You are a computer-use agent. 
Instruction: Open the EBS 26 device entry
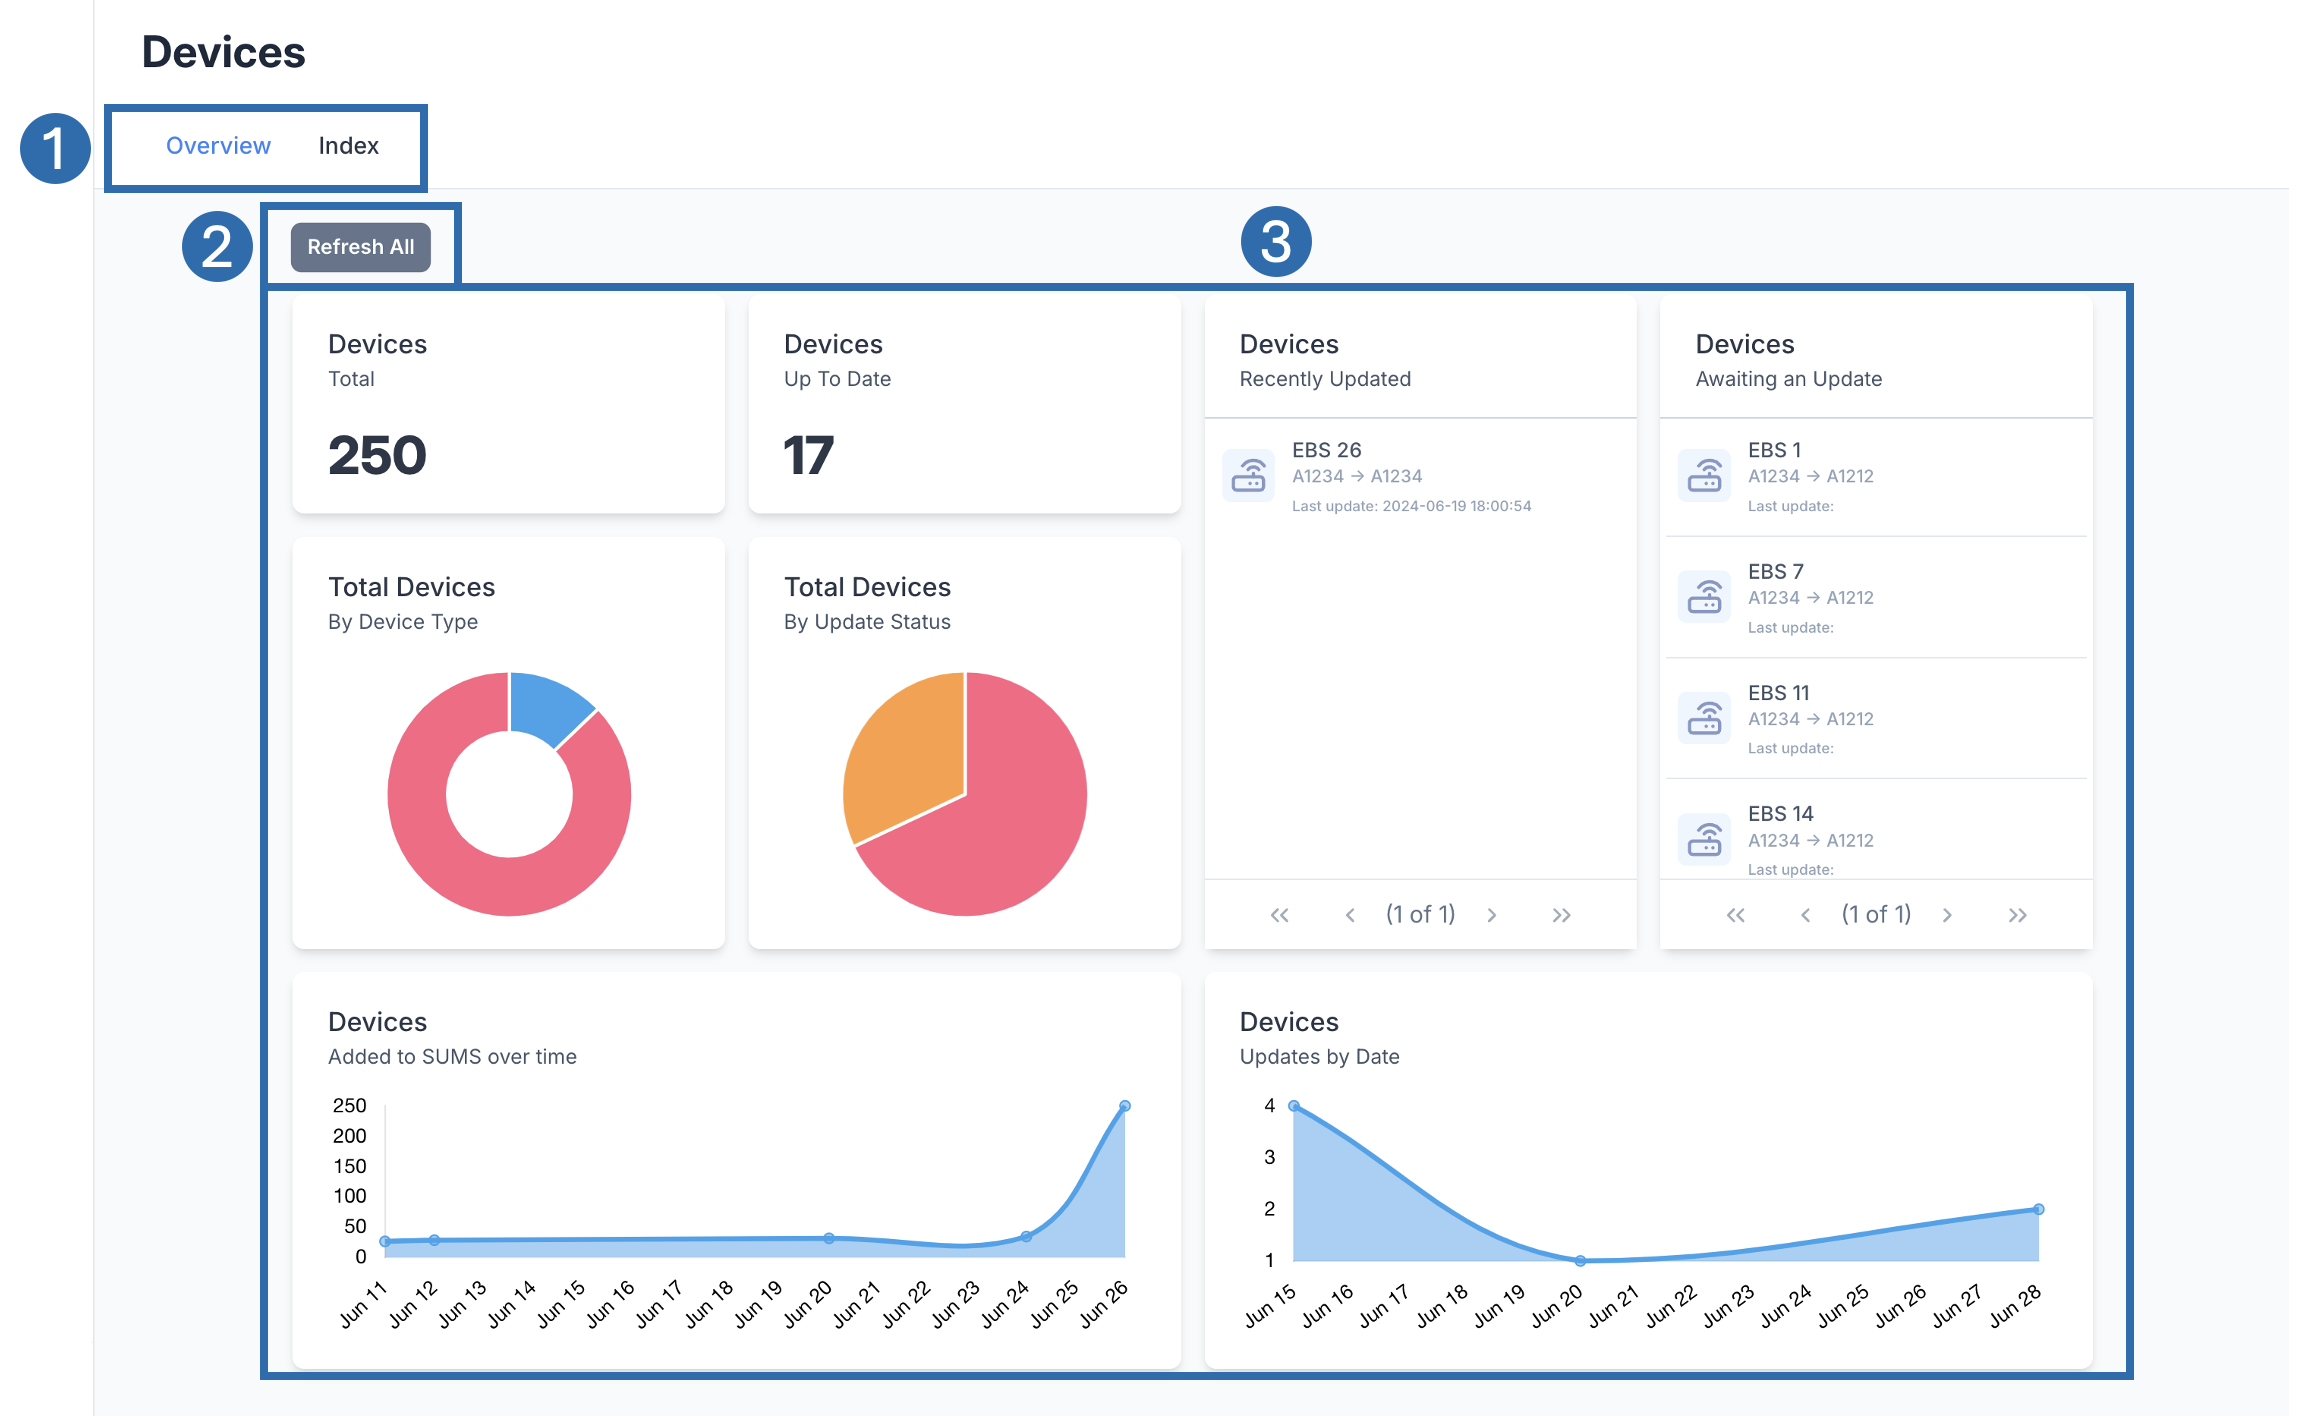(x=1326, y=450)
